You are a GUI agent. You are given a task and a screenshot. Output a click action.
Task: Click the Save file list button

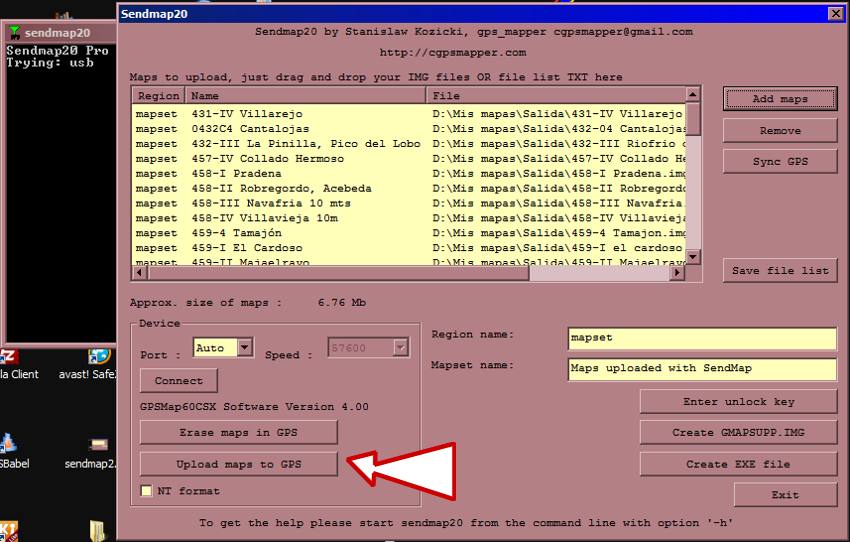780,270
